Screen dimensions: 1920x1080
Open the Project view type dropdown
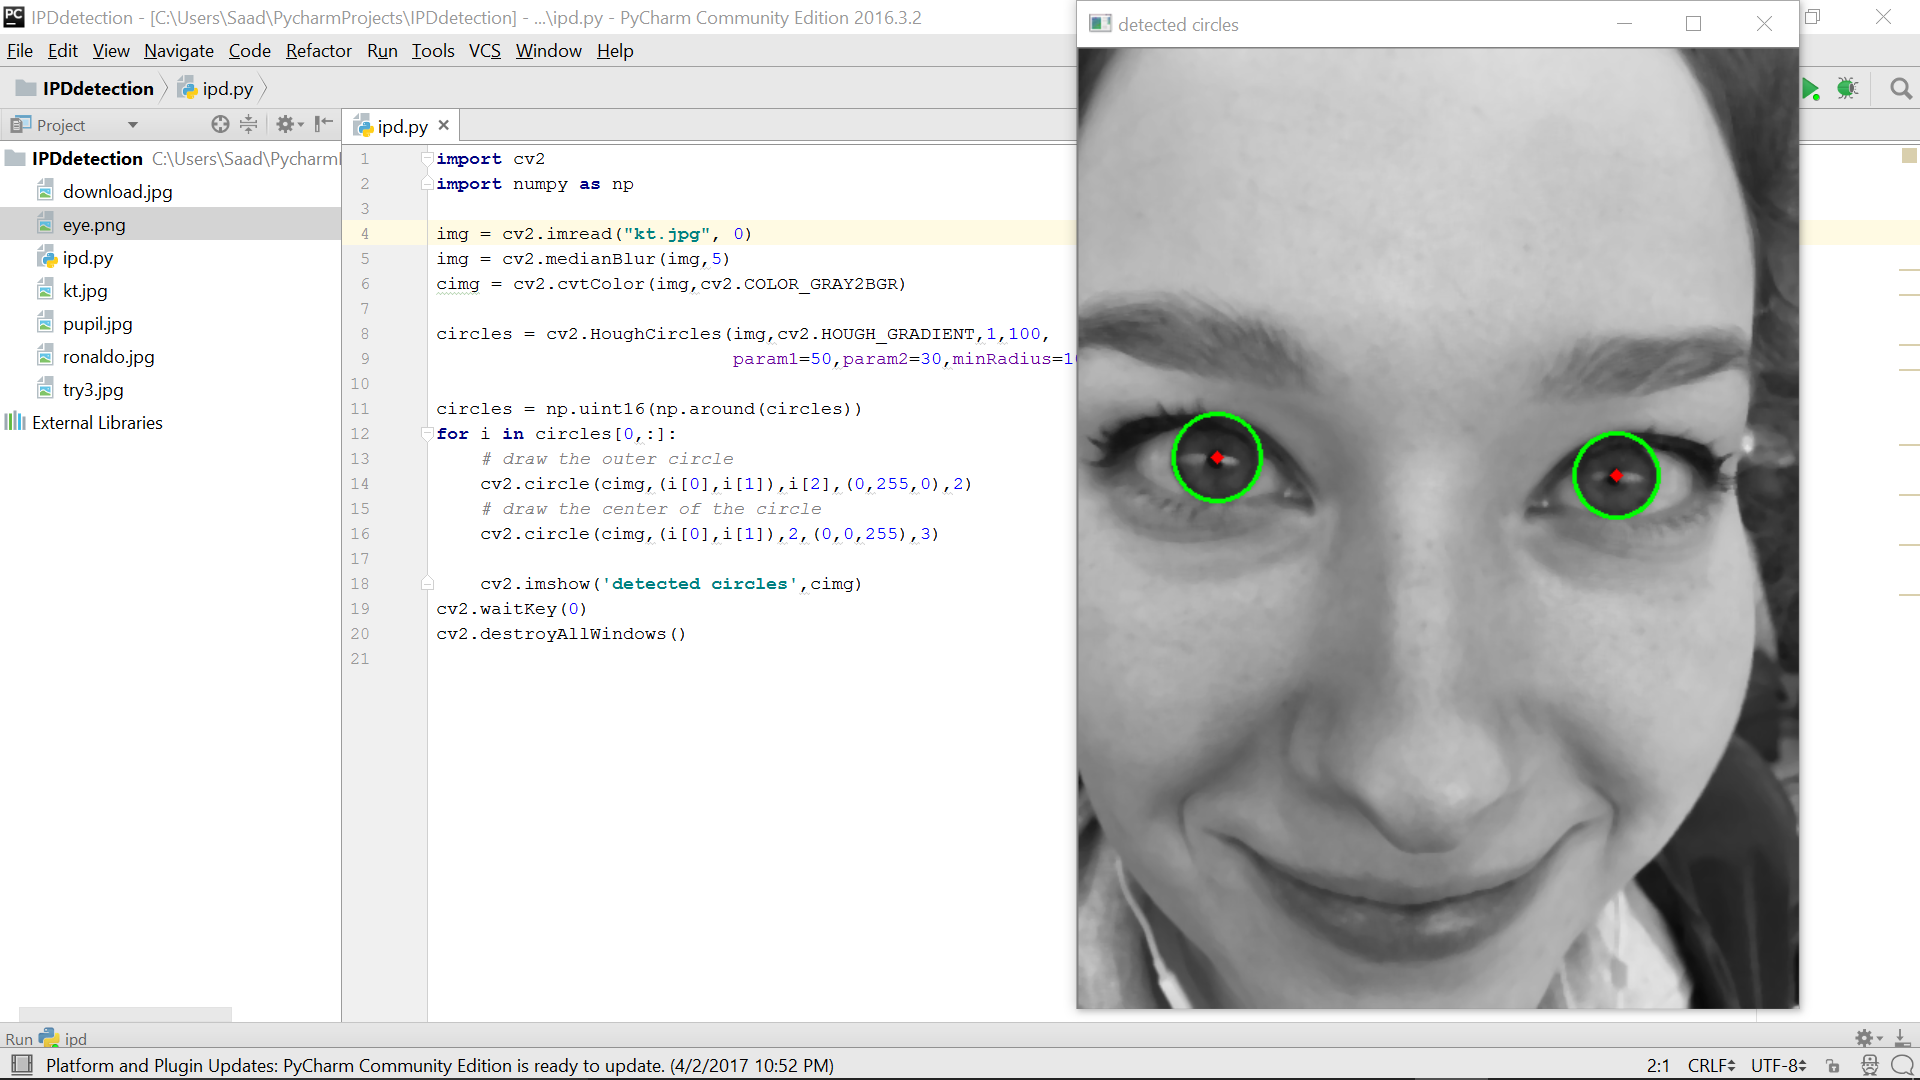coord(132,125)
